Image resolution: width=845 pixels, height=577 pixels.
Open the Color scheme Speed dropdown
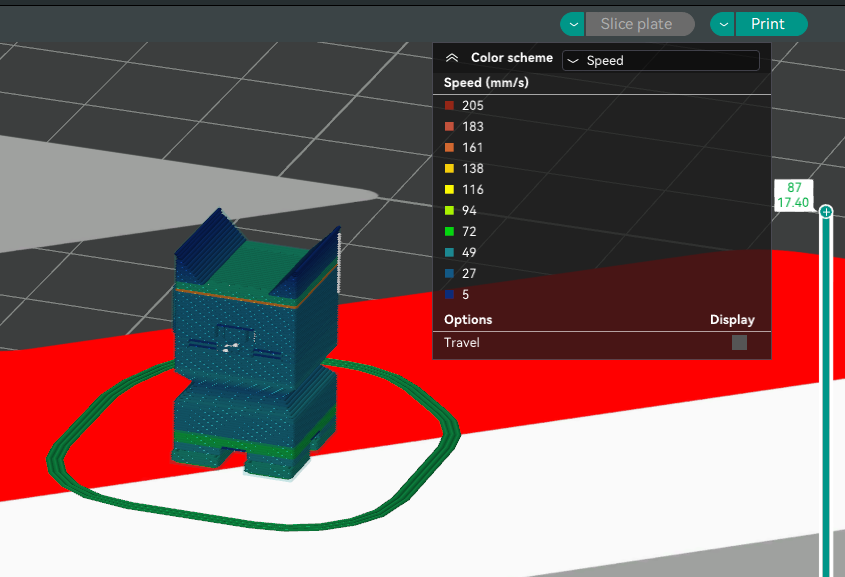[x=661, y=60]
